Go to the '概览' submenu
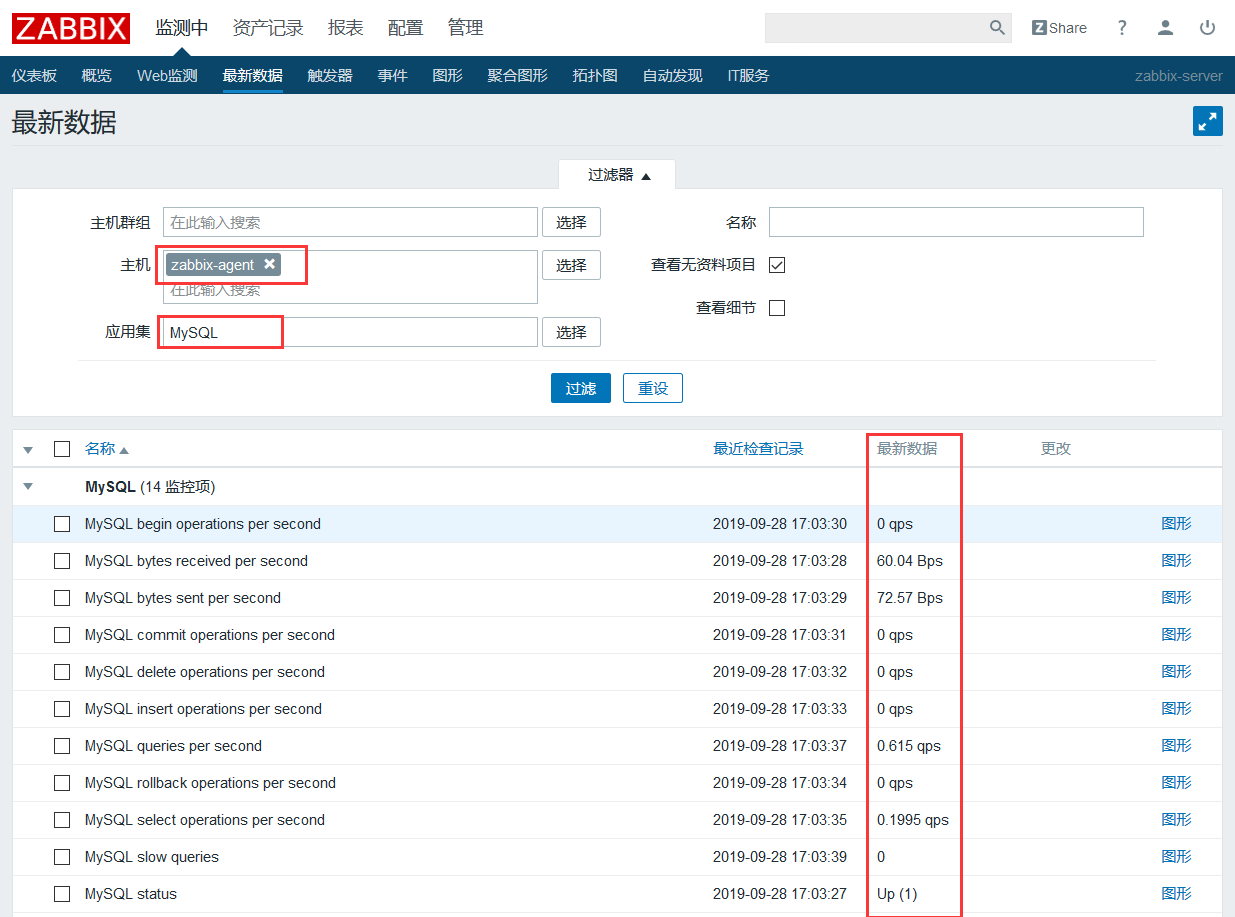 click(x=97, y=75)
